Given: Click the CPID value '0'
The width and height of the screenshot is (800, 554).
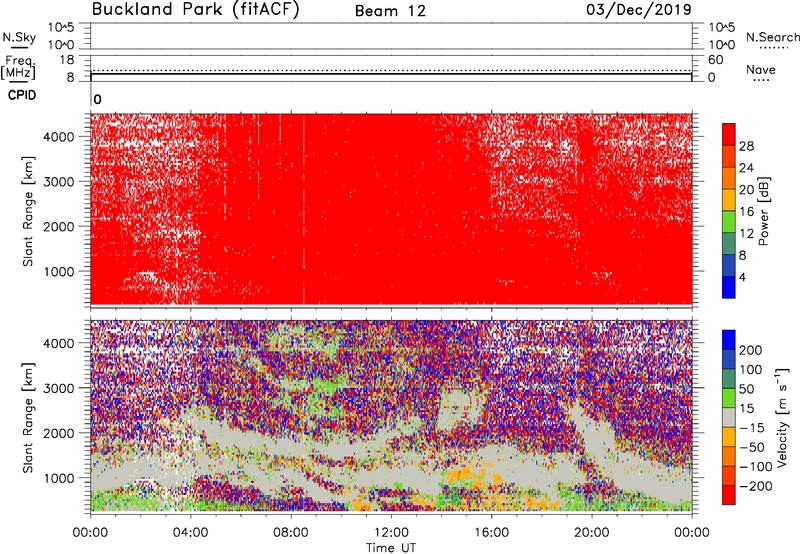Looking at the screenshot, I should (97, 99).
